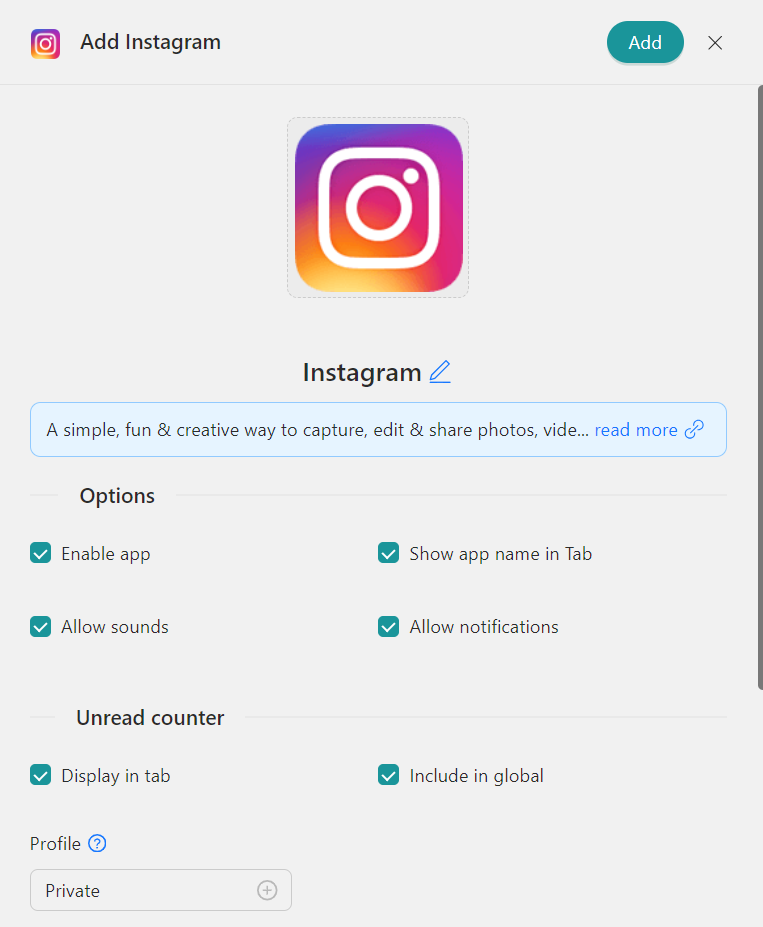Click the Add button
The image size is (763, 927).
(x=645, y=43)
